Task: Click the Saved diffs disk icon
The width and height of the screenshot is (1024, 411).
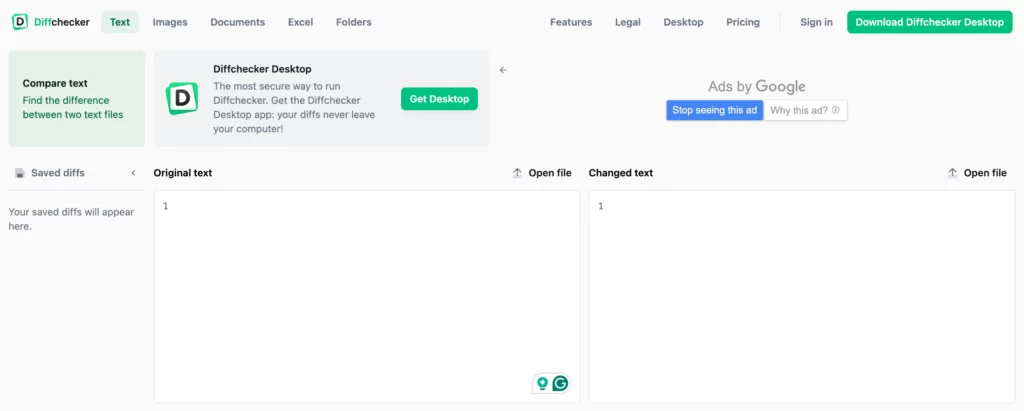Action: pyautogui.click(x=20, y=173)
